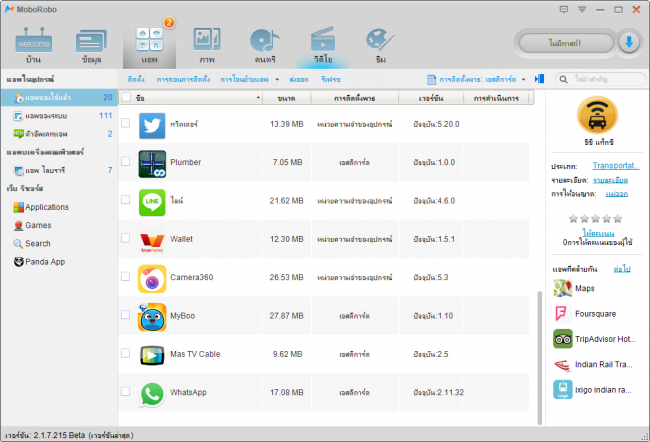Click the Camera360 app icon
Image resolution: width=650 pixels, height=442 pixels.
152,279
